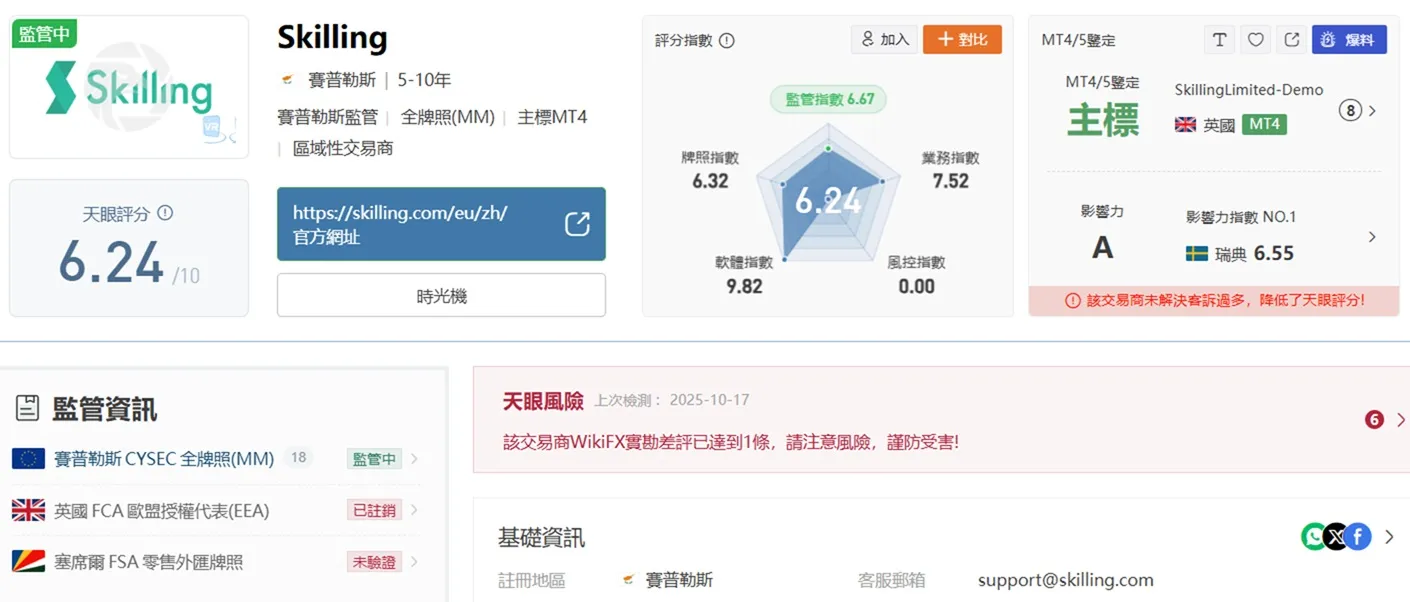Screen dimensions: 1410x602
Task: Click the Sweden flag next to 瑞典
Action: (x=1196, y=254)
